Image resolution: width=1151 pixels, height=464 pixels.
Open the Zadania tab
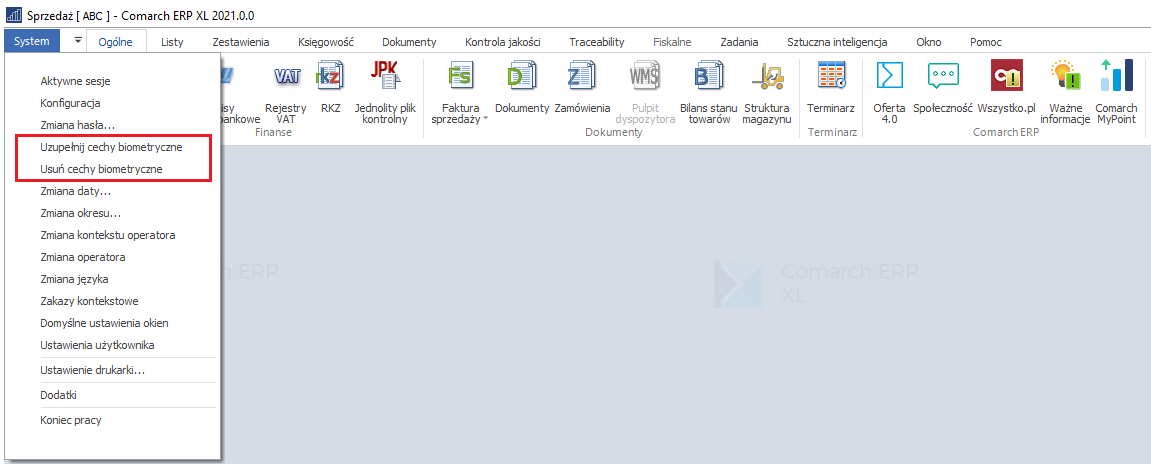click(739, 42)
